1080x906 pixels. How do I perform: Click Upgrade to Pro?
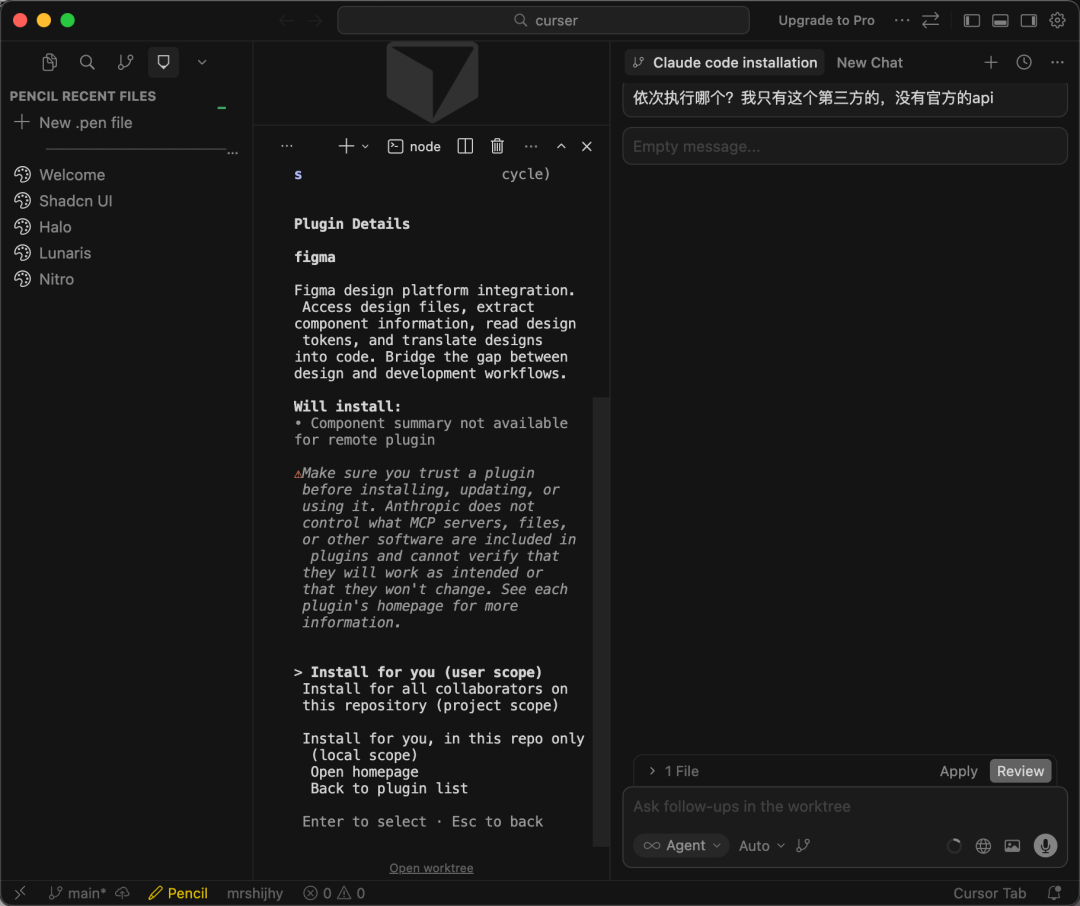[826, 20]
